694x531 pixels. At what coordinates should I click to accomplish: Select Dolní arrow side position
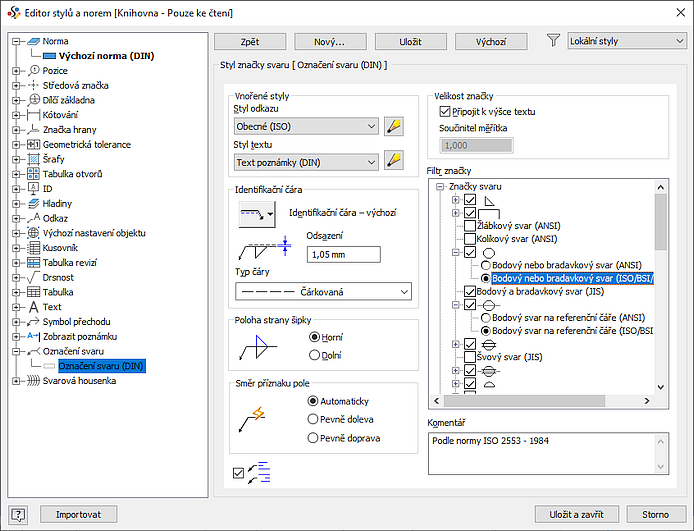315,354
